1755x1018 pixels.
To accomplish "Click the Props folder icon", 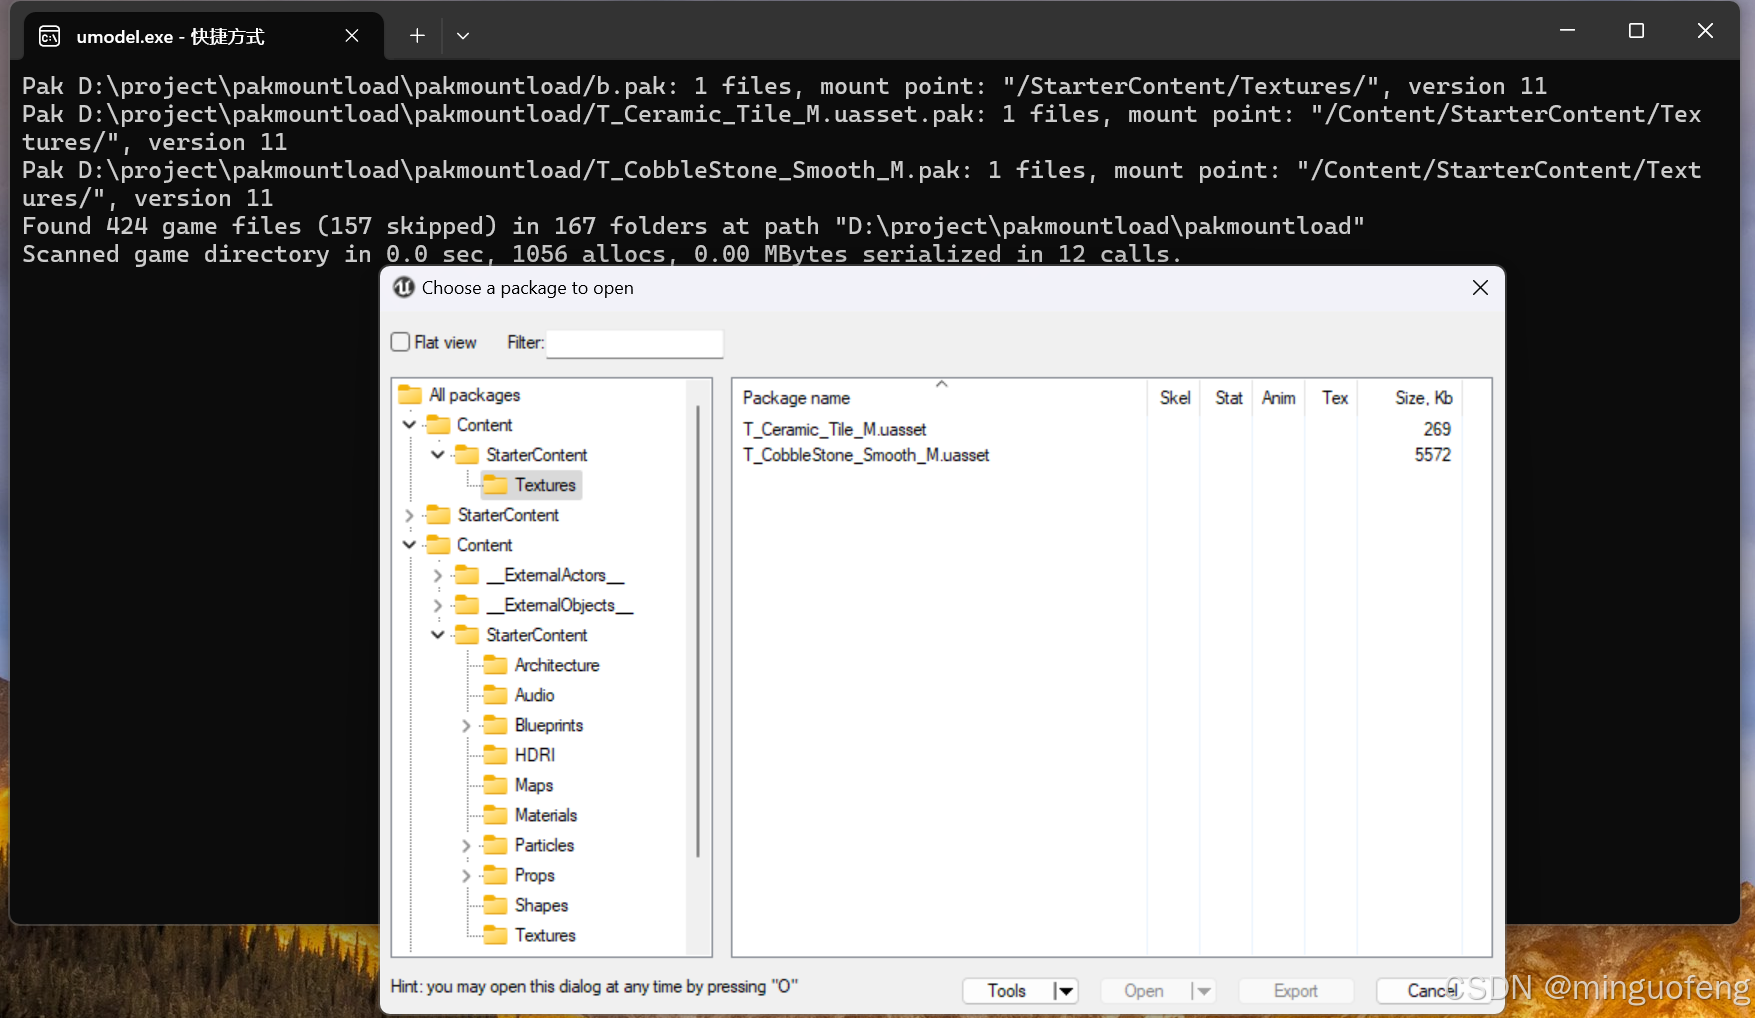I will (495, 875).
